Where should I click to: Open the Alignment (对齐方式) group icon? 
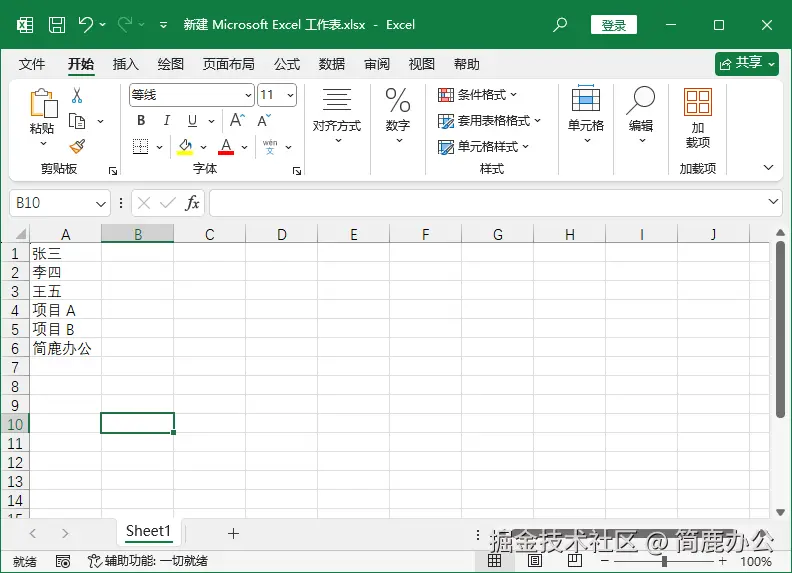337,99
